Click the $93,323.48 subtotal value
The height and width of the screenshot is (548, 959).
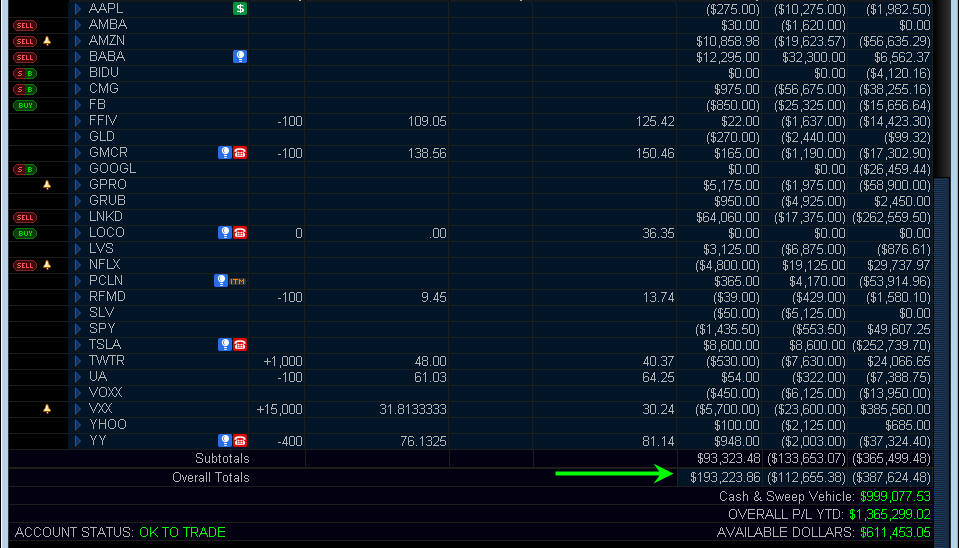(728, 459)
